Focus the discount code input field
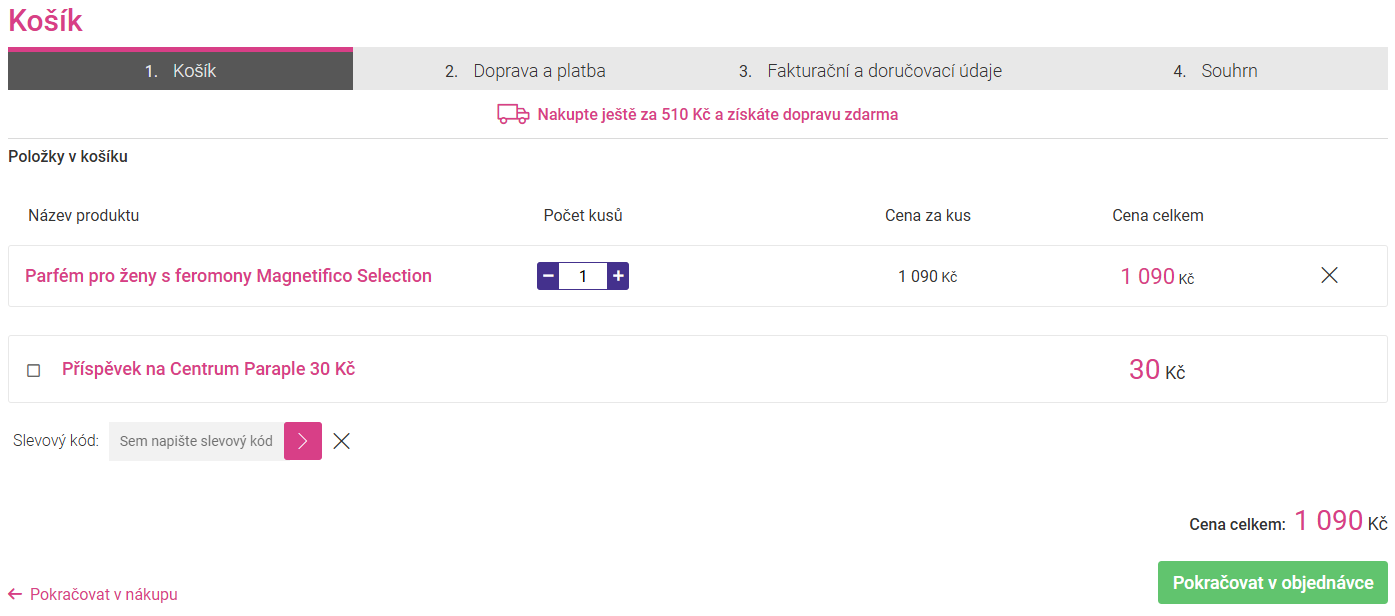The image size is (1395, 616). [196, 441]
